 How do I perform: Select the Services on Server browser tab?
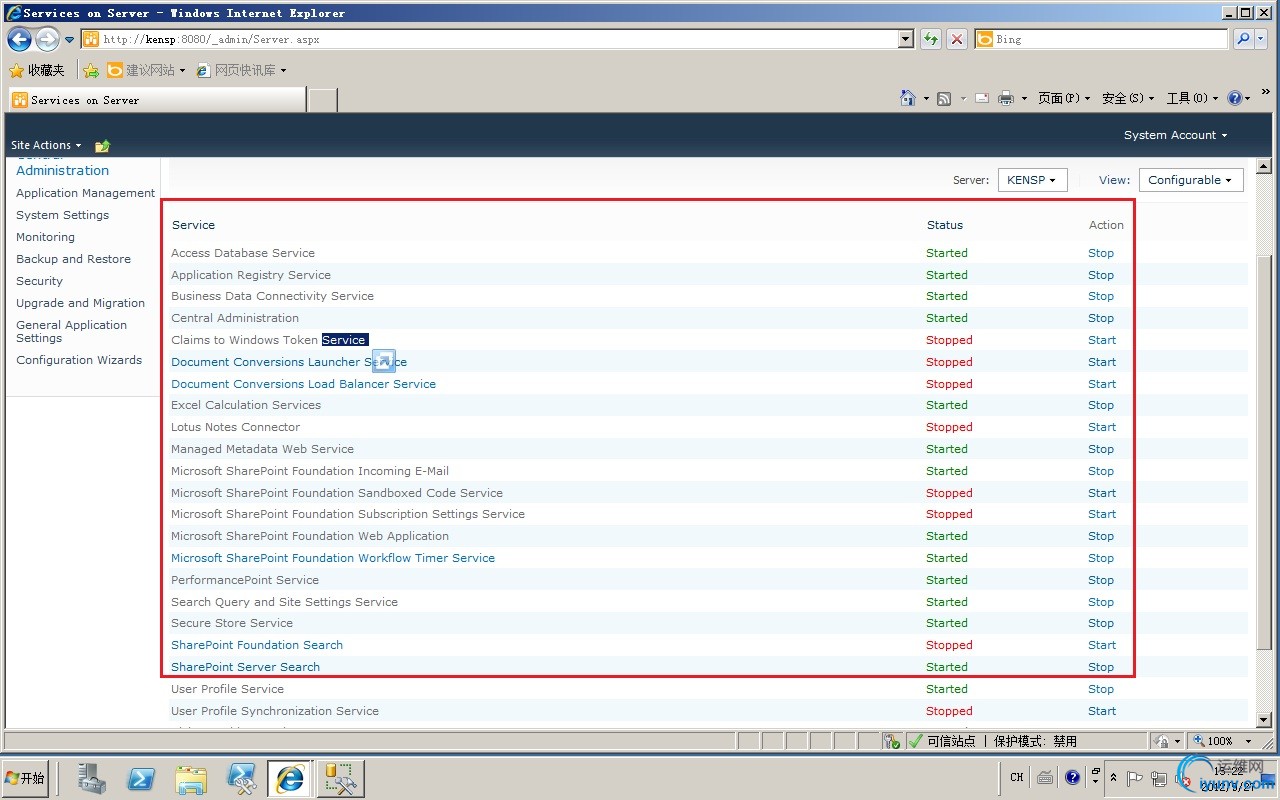pyautogui.click(x=157, y=100)
